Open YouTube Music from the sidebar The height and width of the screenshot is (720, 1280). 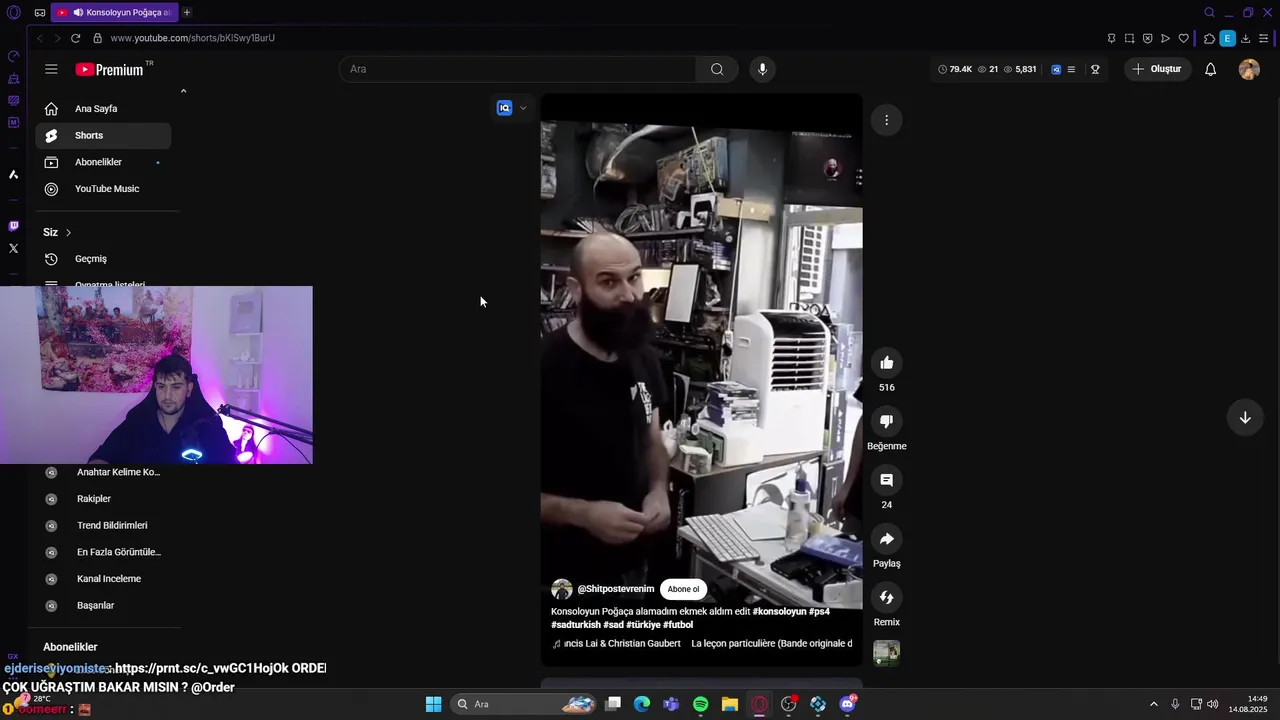click(x=103, y=189)
